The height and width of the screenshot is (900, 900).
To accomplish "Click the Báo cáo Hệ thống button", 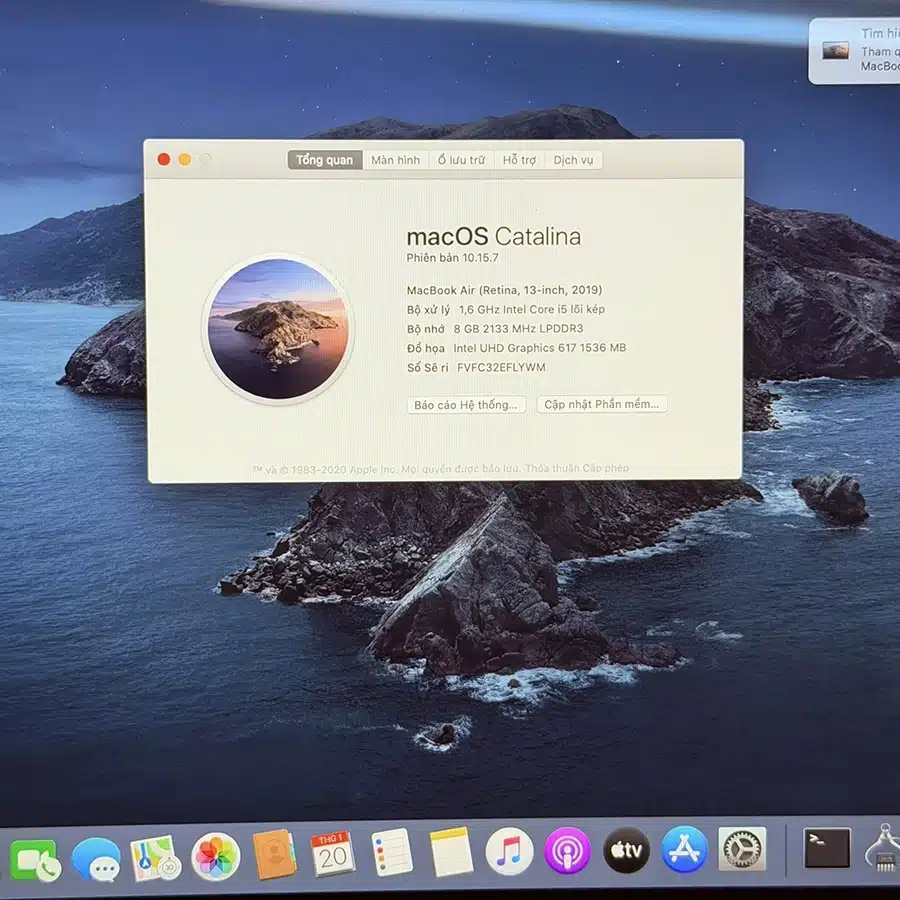I will click(466, 405).
